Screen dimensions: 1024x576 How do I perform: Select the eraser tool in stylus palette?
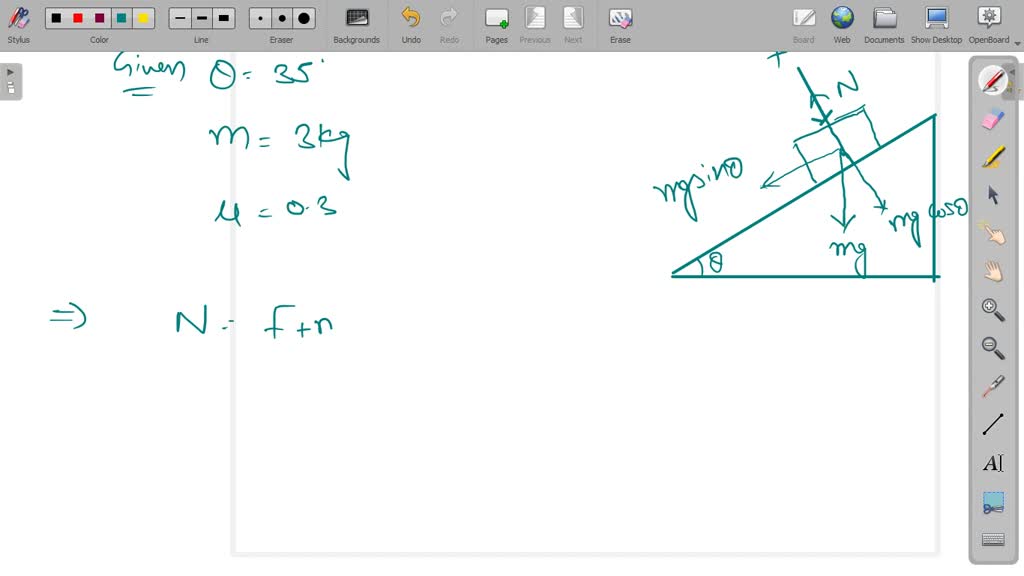coord(993,119)
